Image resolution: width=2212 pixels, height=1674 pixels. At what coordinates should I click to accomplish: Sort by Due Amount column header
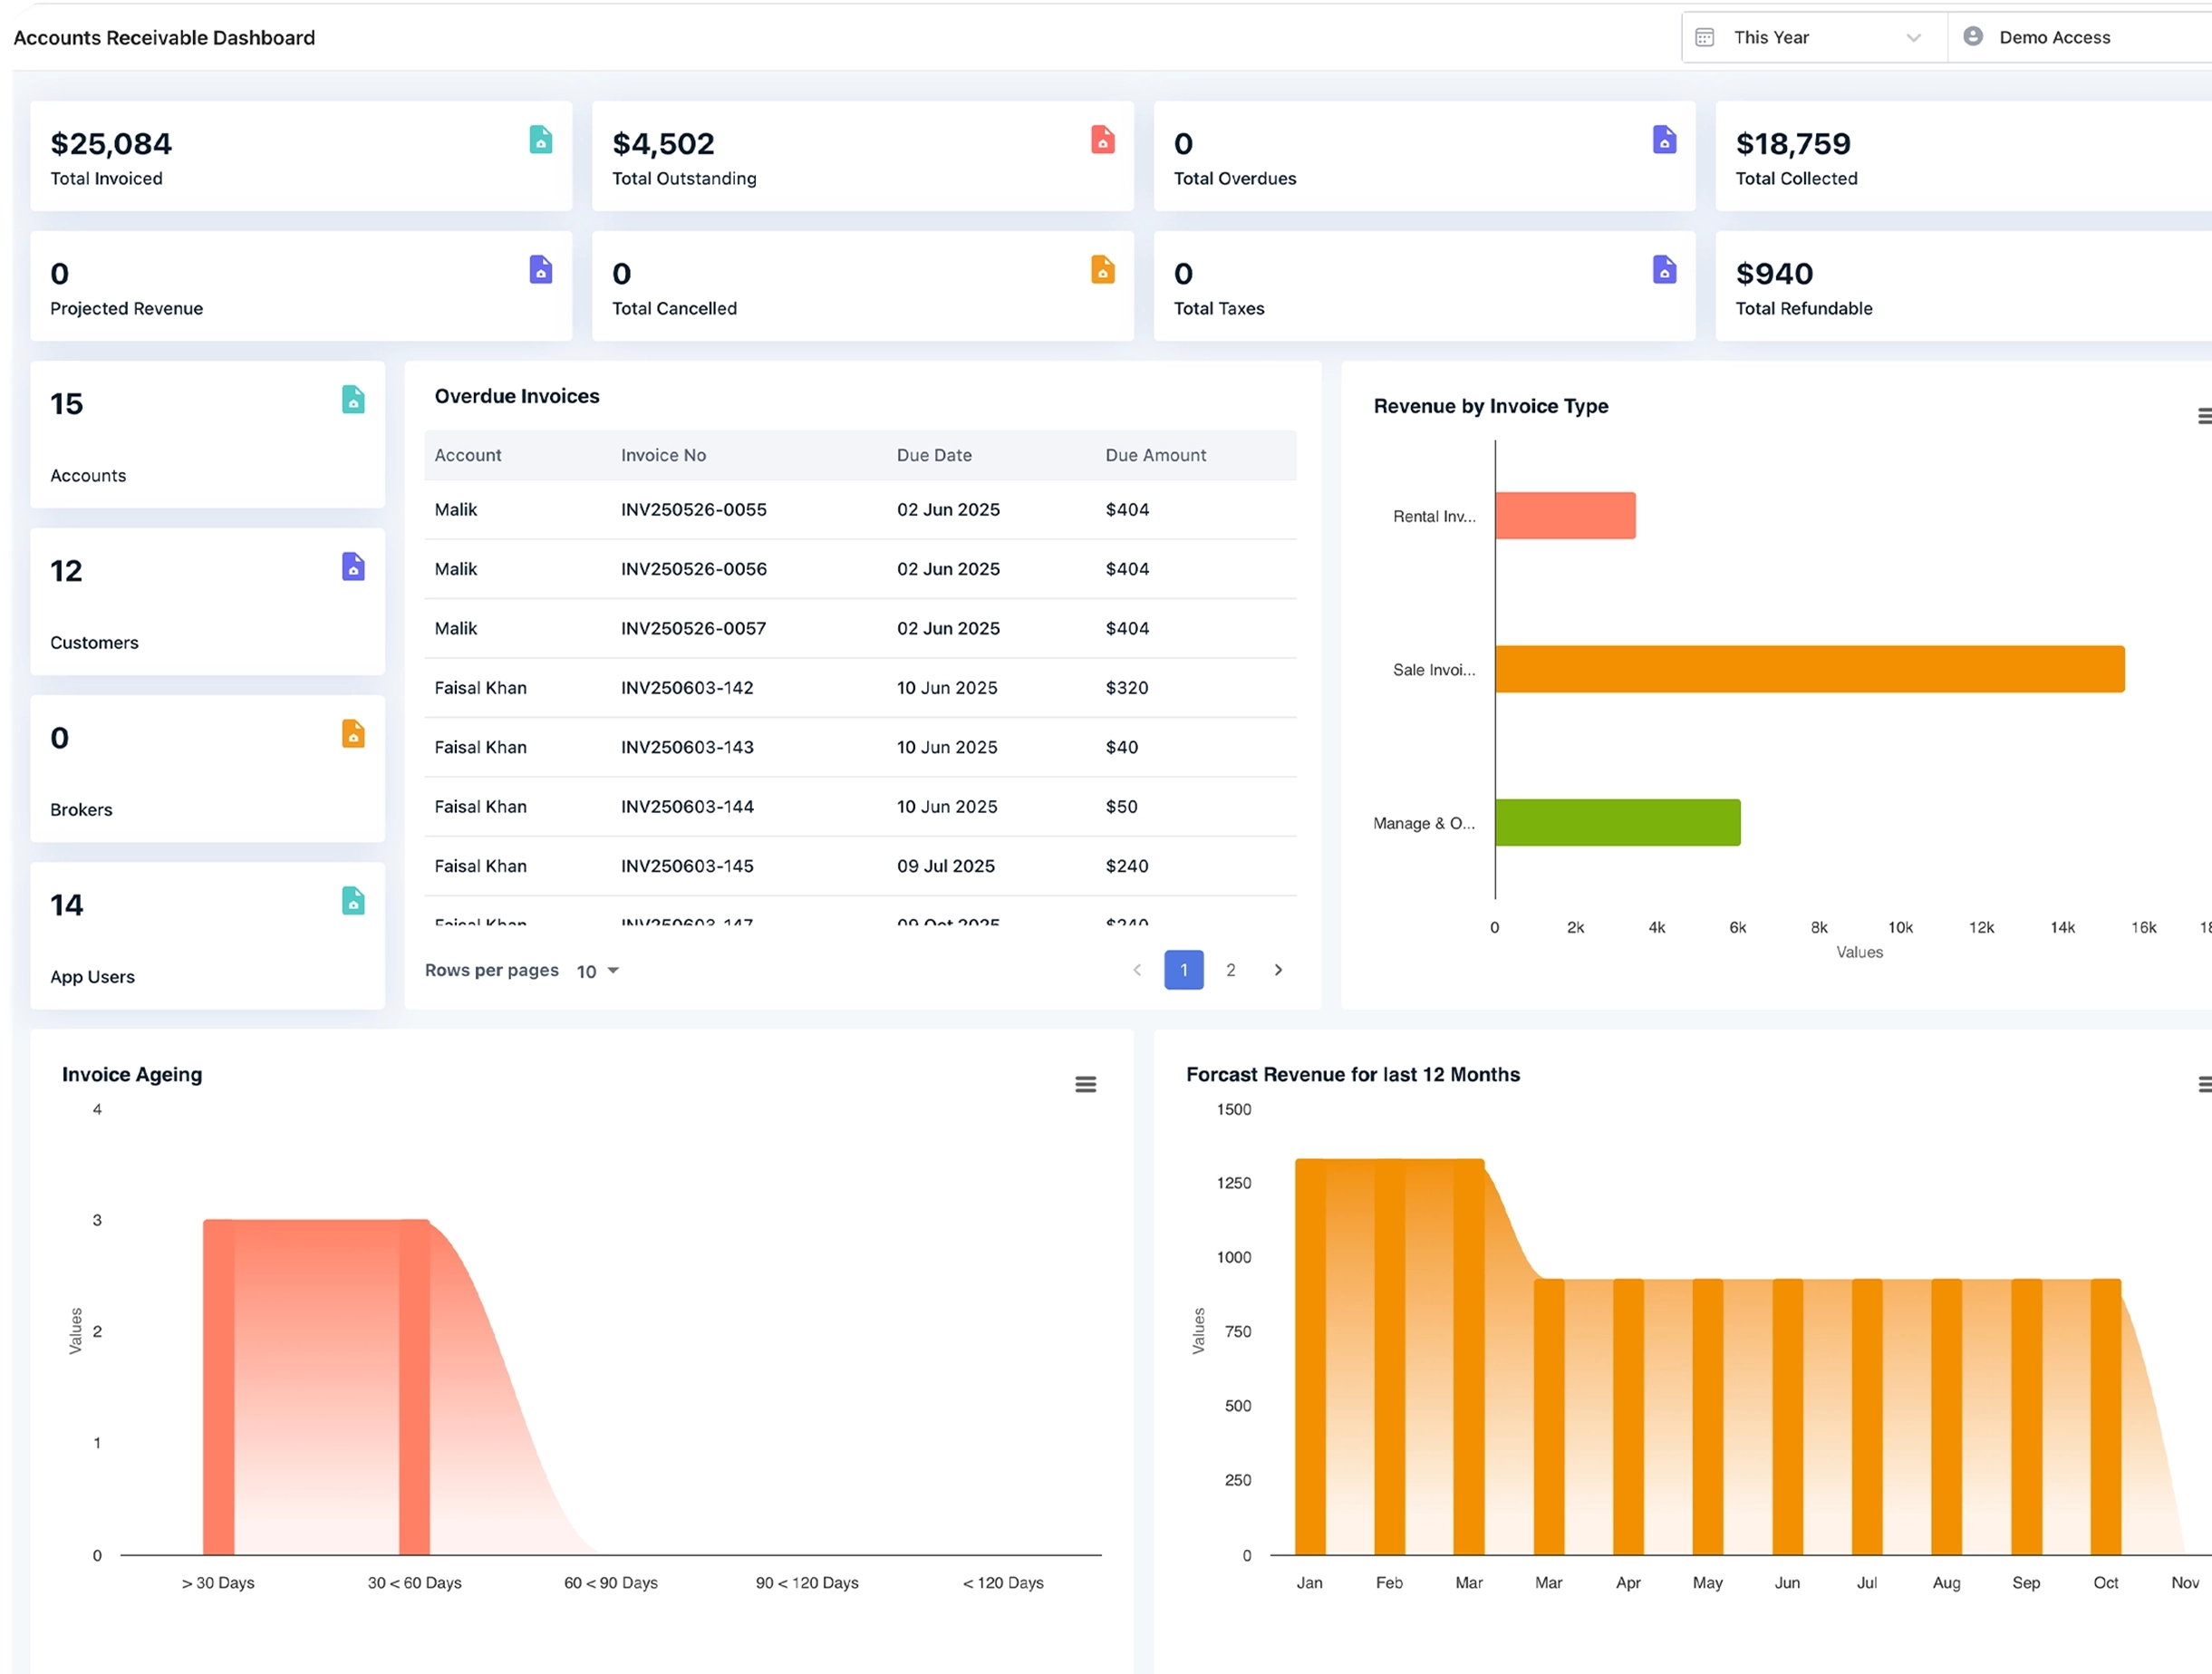point(1155,456)
